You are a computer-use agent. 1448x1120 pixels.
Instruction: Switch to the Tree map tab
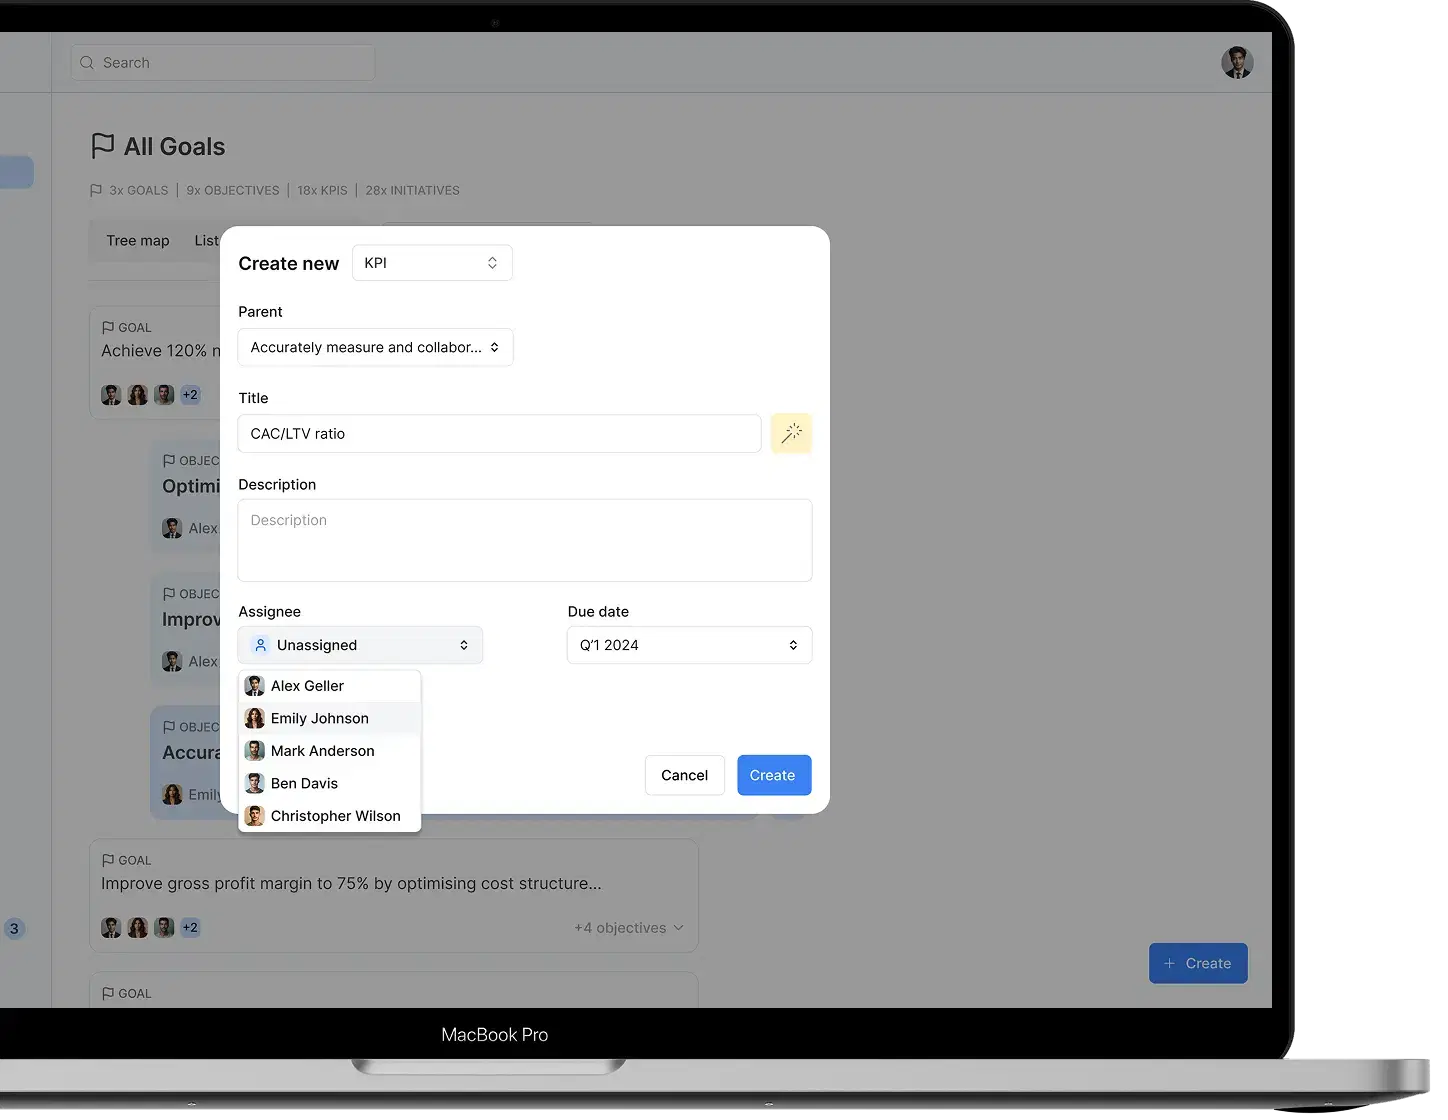pos(138,241)
